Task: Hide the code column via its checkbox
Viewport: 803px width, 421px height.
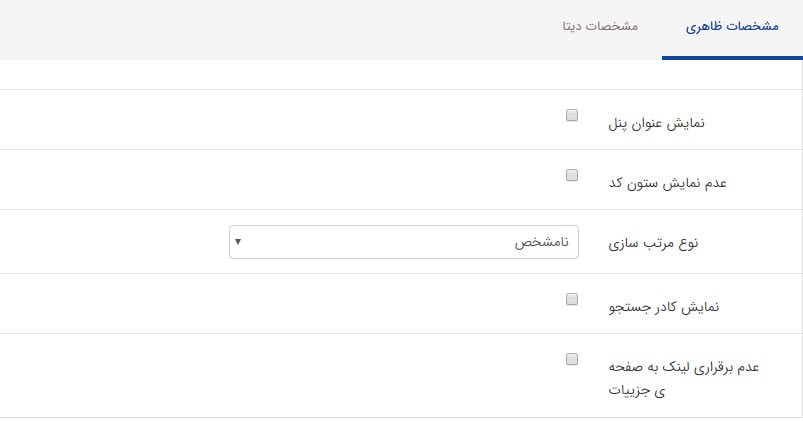Action: click(x=572, y=175)
